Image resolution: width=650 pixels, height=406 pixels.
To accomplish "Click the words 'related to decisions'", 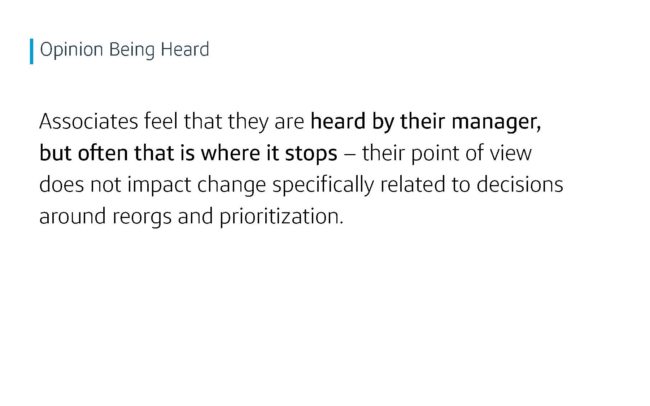I will tap(471, 185).
